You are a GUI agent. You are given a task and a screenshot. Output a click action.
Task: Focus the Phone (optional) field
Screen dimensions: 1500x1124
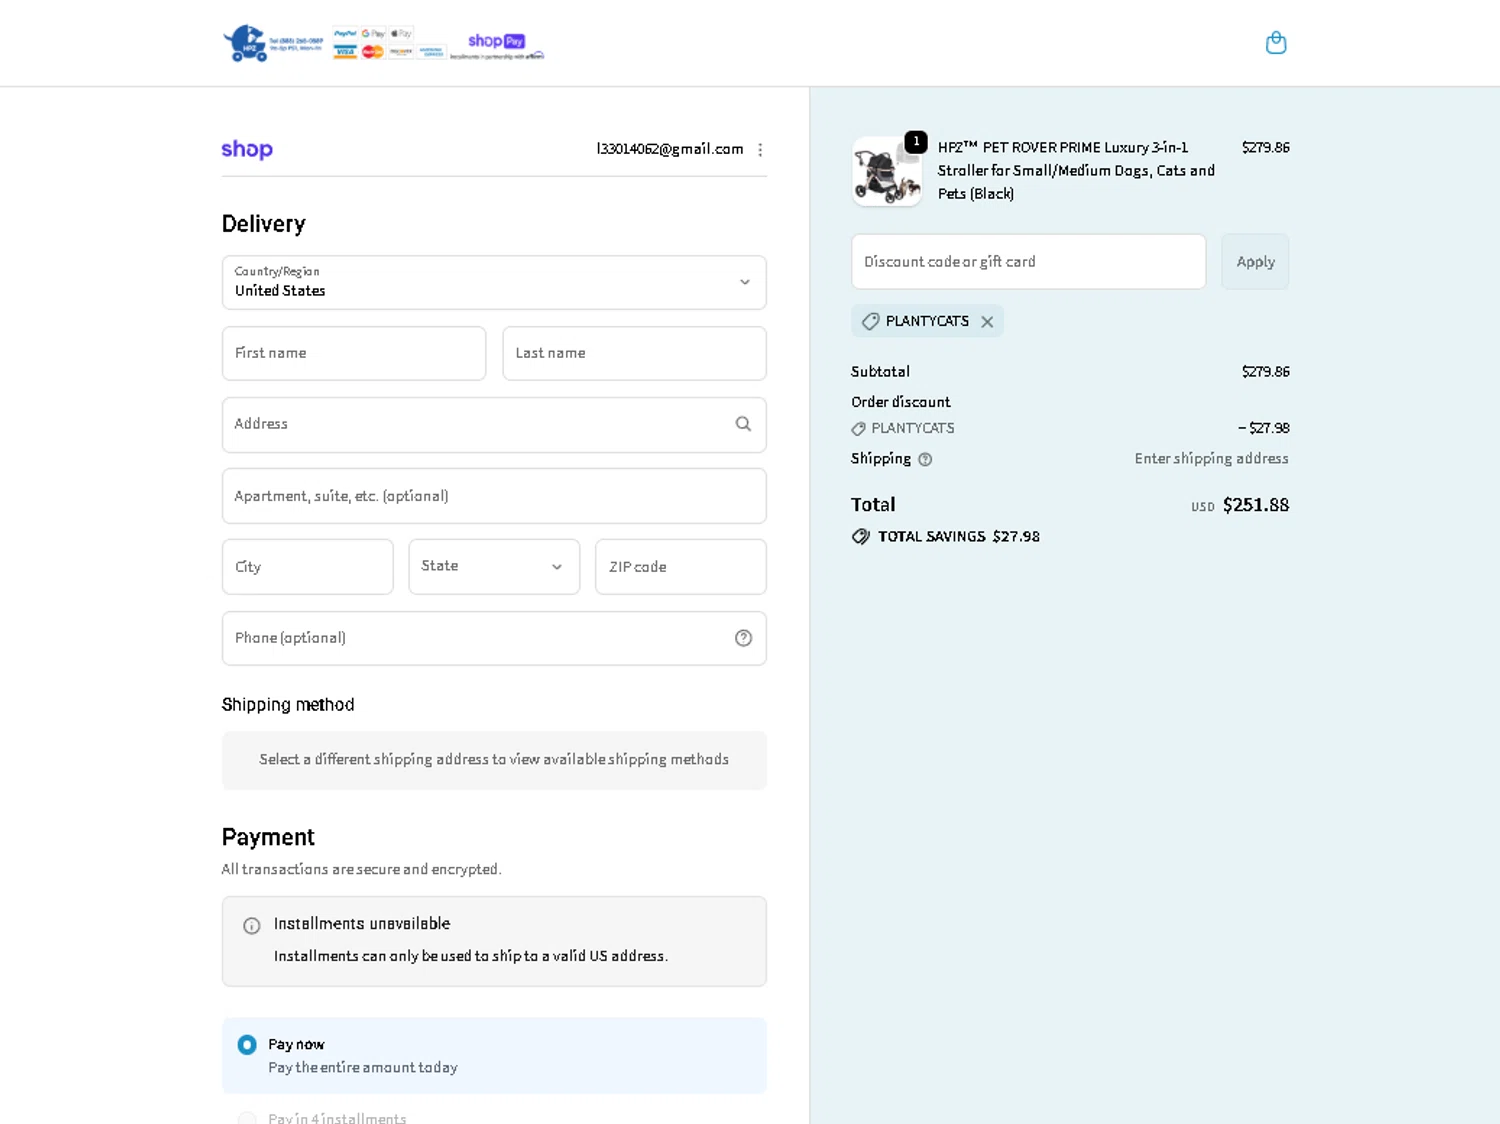tap(494, 638)
